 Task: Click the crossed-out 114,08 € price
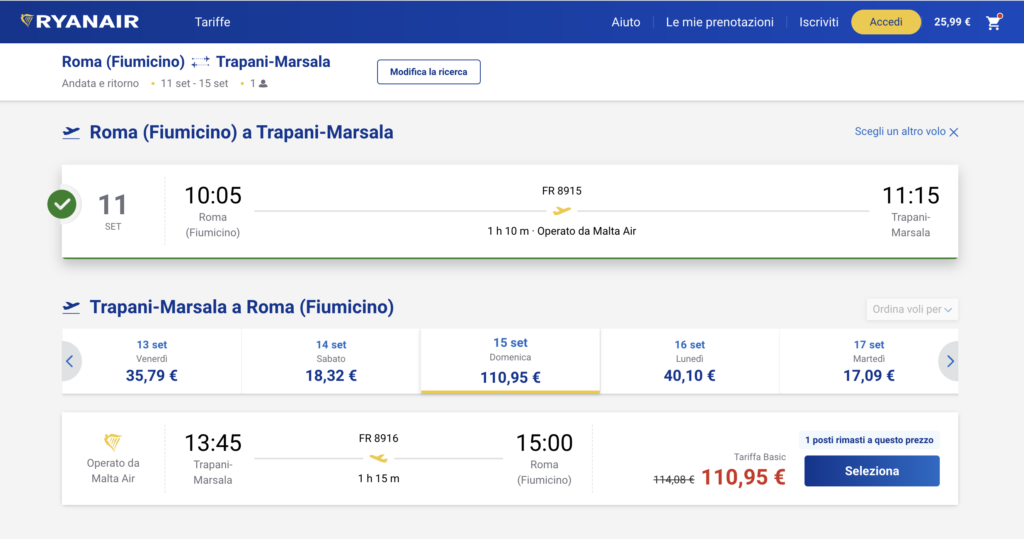pos(673,480)
